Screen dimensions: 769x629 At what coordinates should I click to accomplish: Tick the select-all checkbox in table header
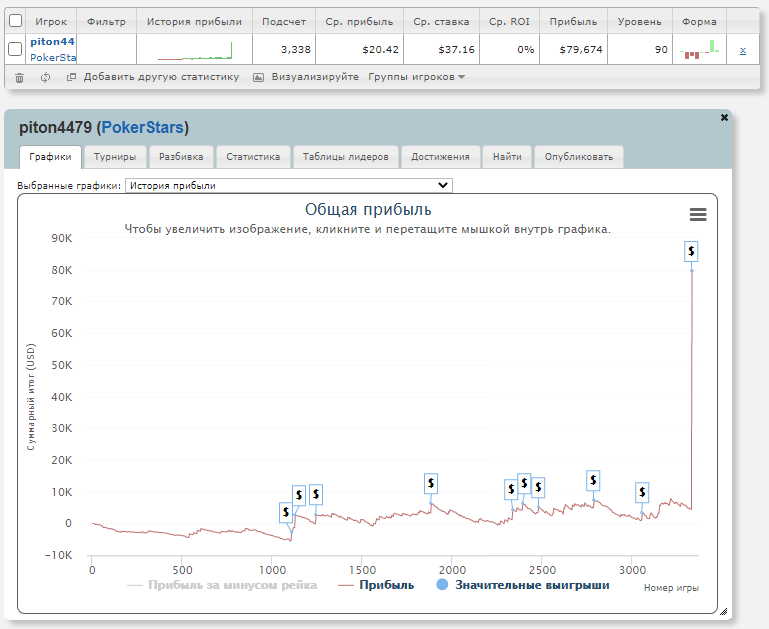pyautogui.click(x=15, y=21)
